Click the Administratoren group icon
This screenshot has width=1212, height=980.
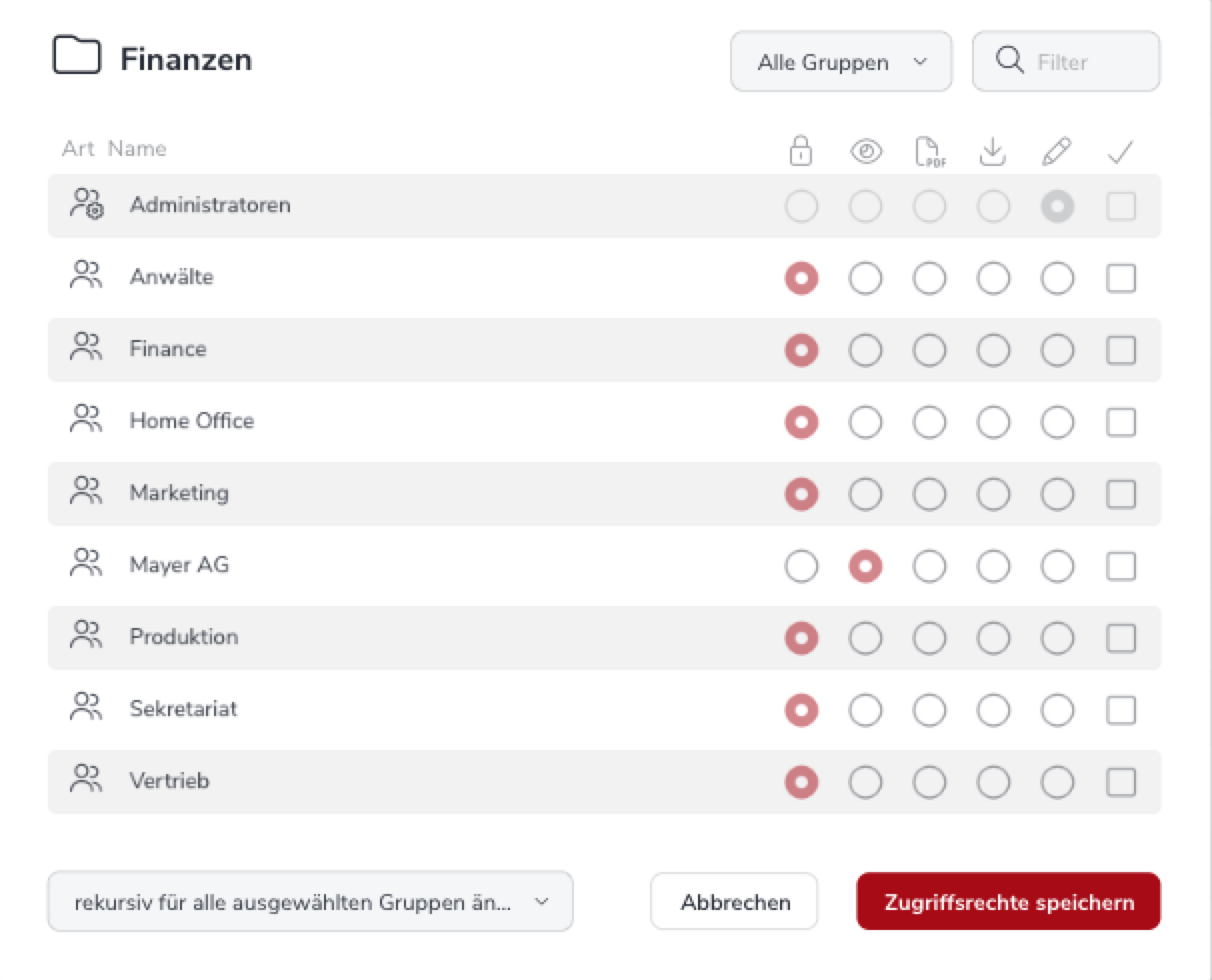pyautogui.click(x=87, y=204)
